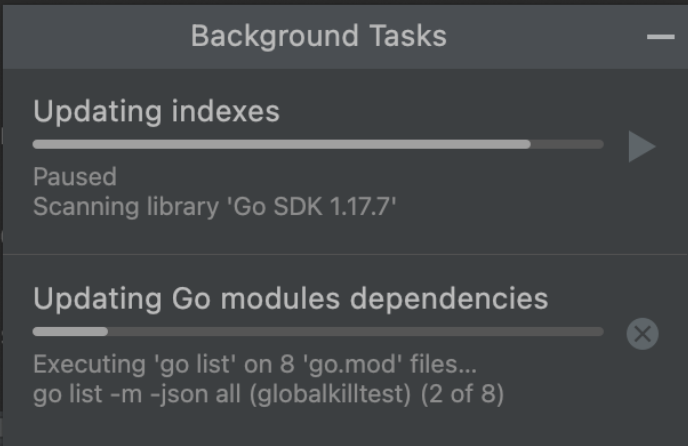The height and width of the screenshot is (446, 688).
Task: Click filled part of Go modules progress bar
Action: coord(70,331)
